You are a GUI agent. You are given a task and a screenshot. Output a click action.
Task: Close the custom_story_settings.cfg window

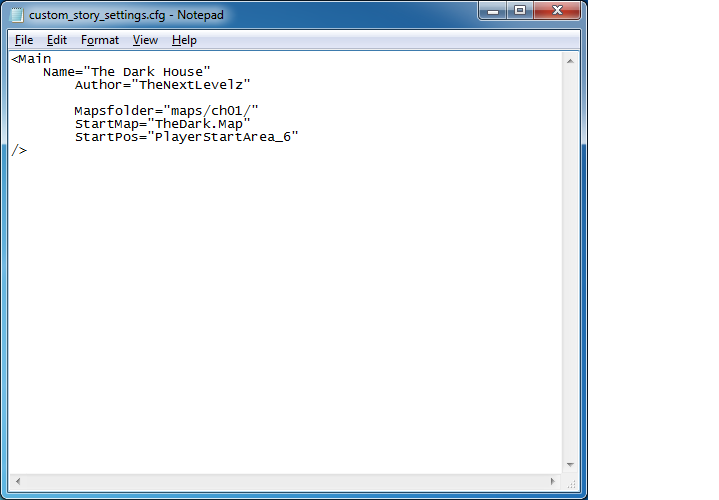point(555,10)
